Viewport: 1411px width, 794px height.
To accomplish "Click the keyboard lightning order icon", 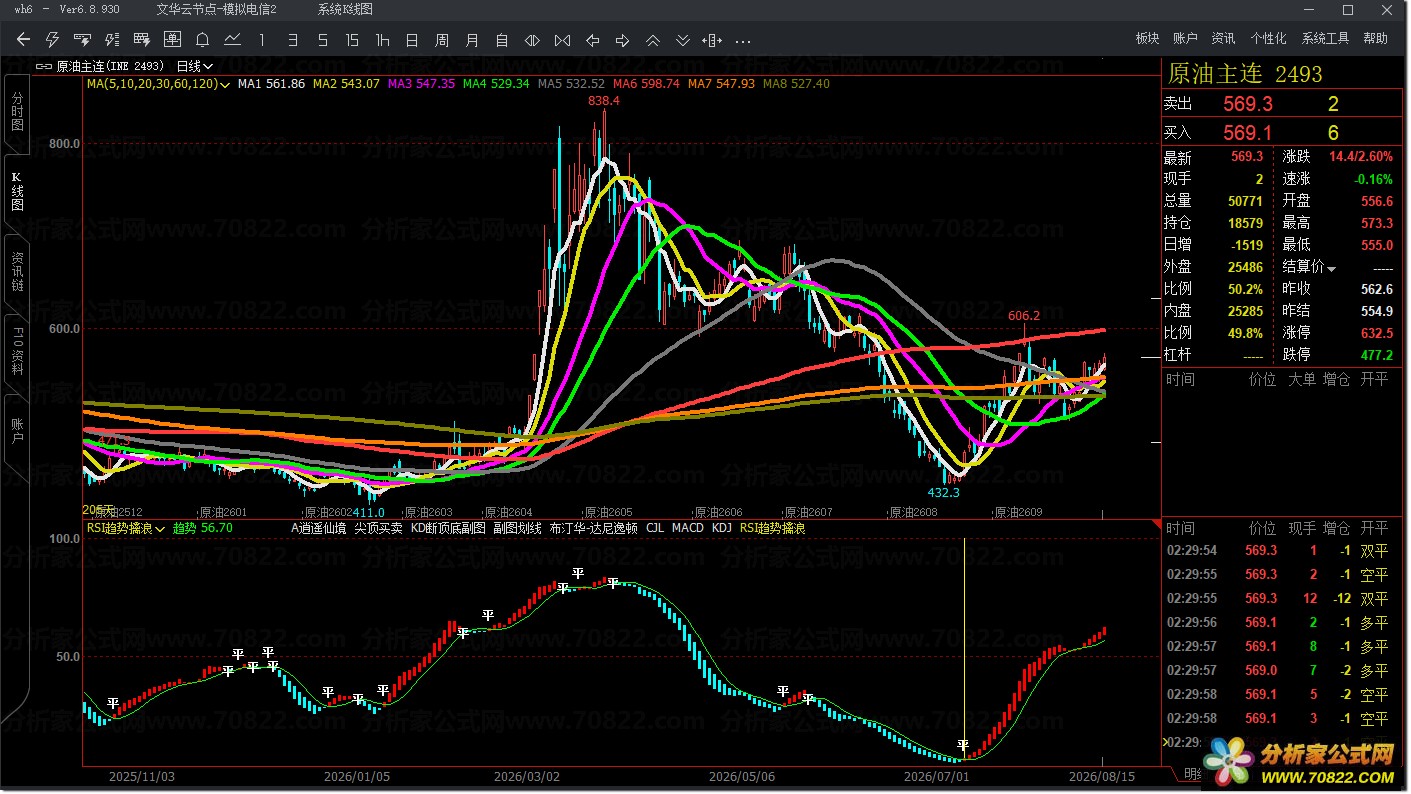I will coord(83,40).
